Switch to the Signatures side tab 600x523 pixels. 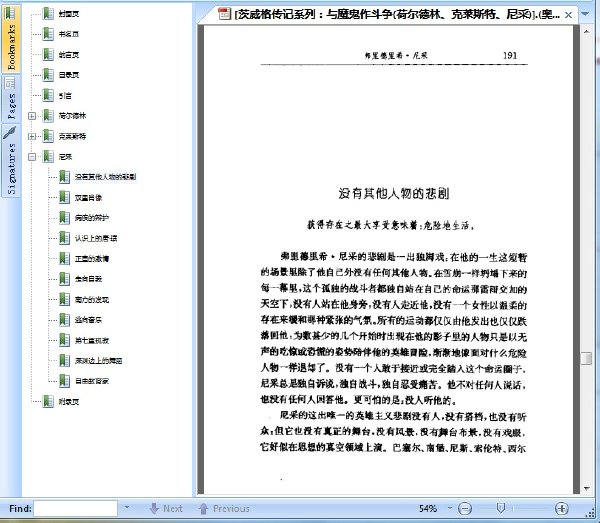click(11, 161)
